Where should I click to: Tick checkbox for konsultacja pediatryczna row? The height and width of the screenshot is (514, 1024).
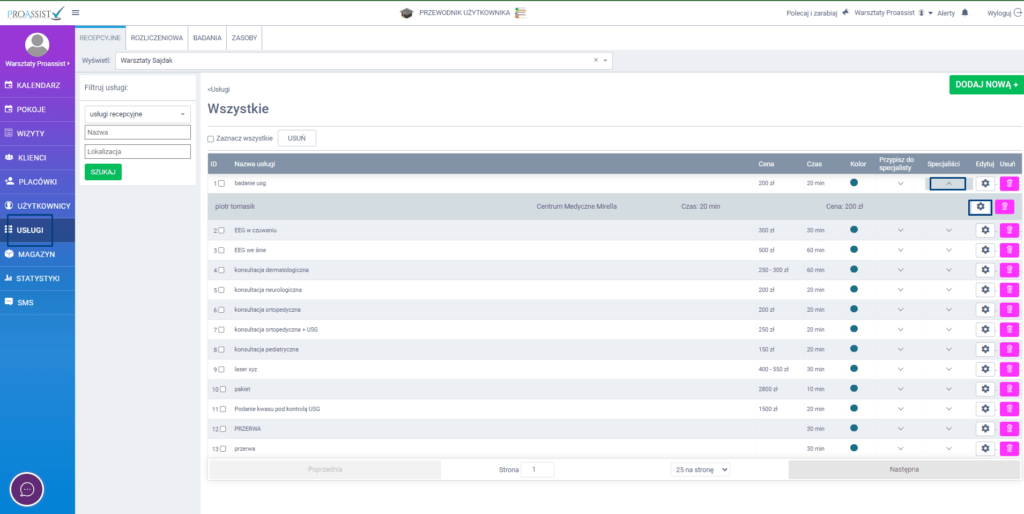[222, 349]
